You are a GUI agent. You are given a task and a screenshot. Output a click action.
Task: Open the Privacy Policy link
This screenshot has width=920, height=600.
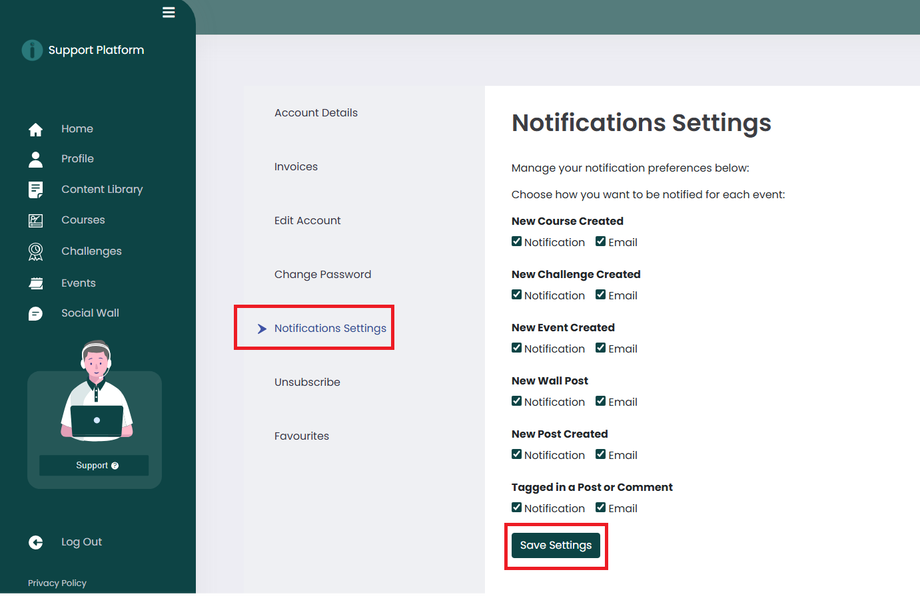tap(57, 583)
